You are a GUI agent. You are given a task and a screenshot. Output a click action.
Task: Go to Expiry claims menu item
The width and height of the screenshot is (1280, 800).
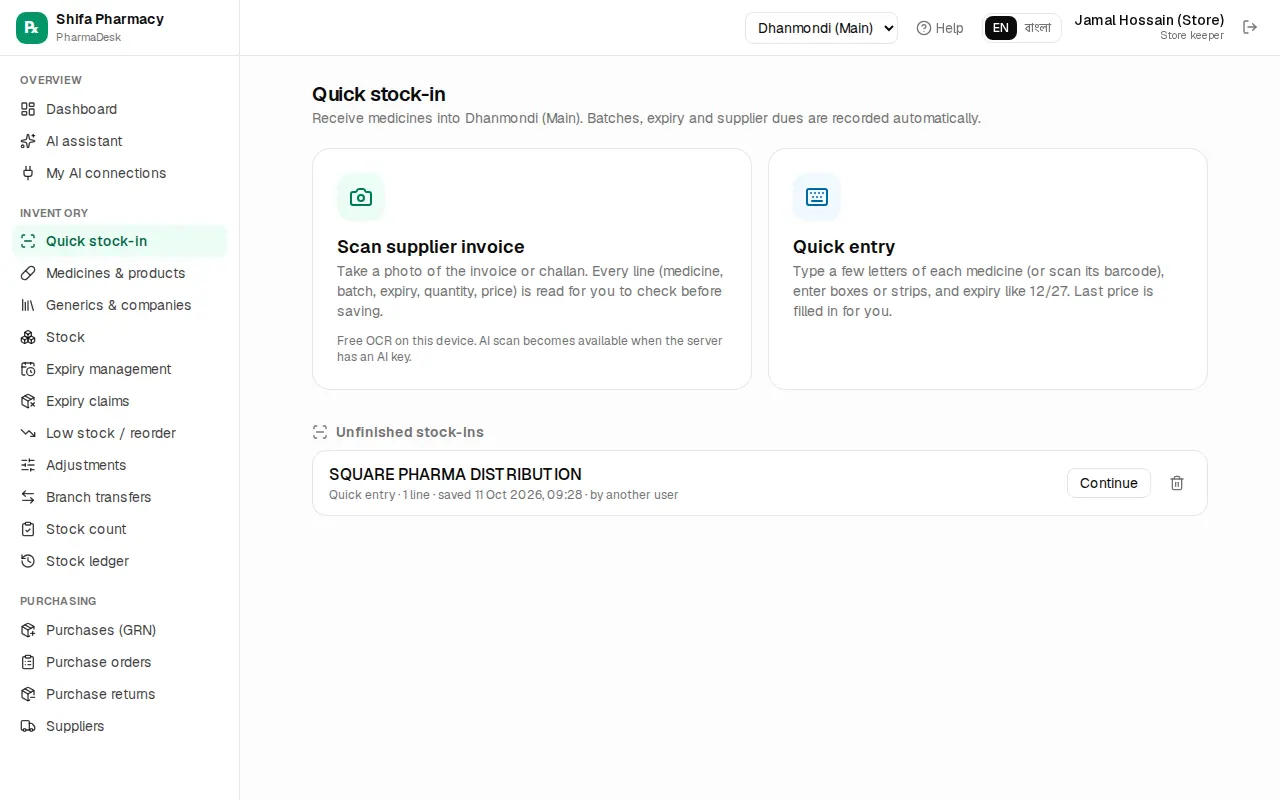120,401
